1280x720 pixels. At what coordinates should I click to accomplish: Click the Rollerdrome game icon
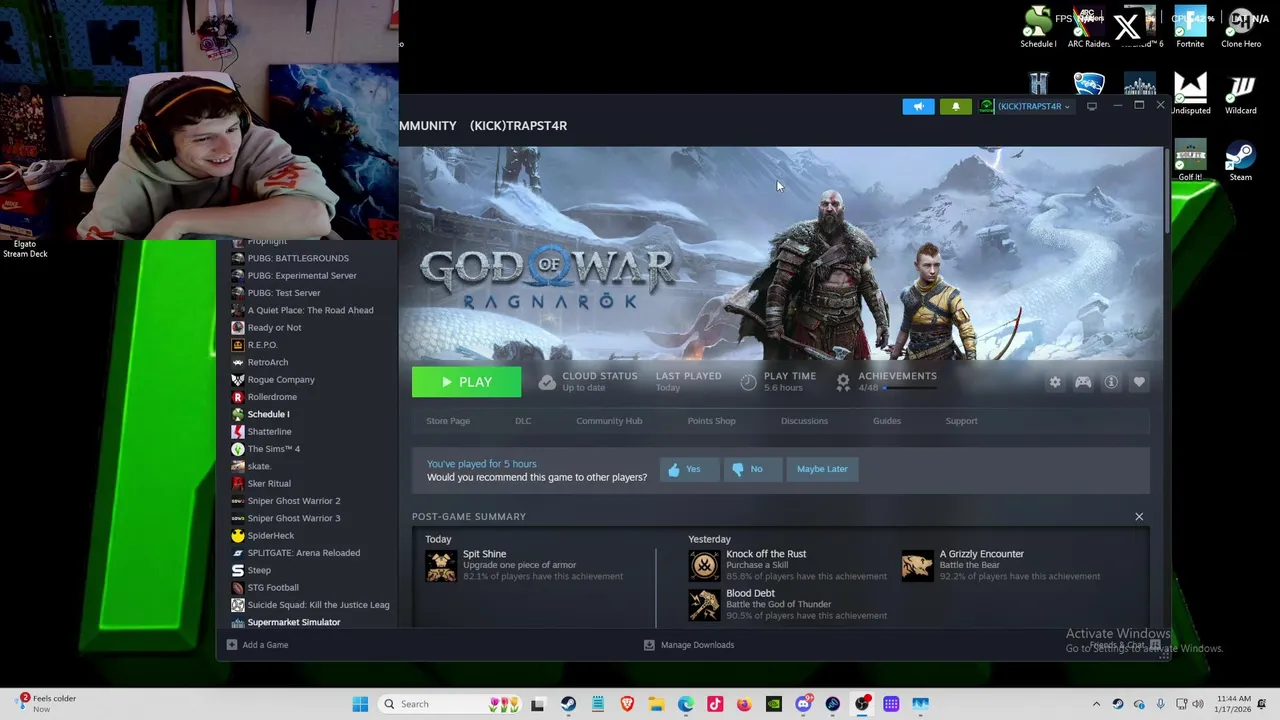point(237,397)
